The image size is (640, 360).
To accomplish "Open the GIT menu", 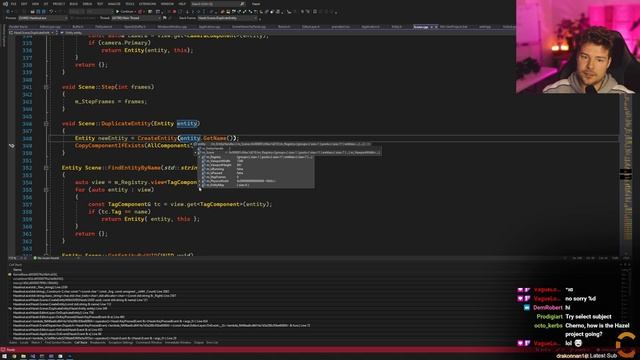I will point(46,4).
